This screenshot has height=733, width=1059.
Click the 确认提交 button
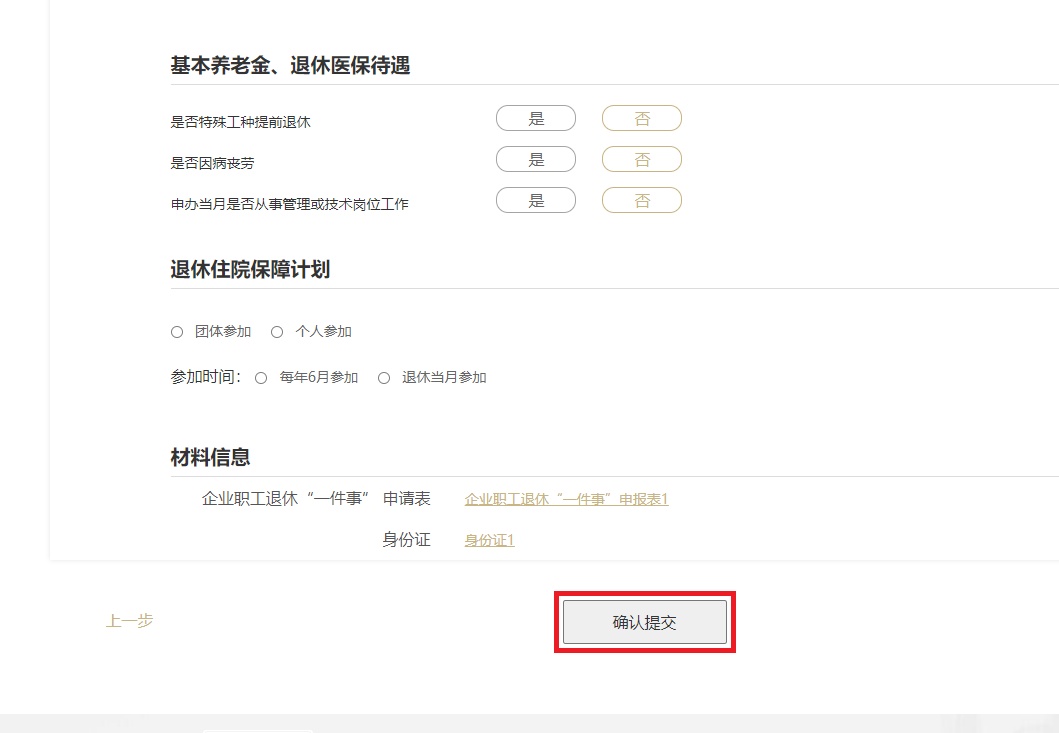point(645,622)
